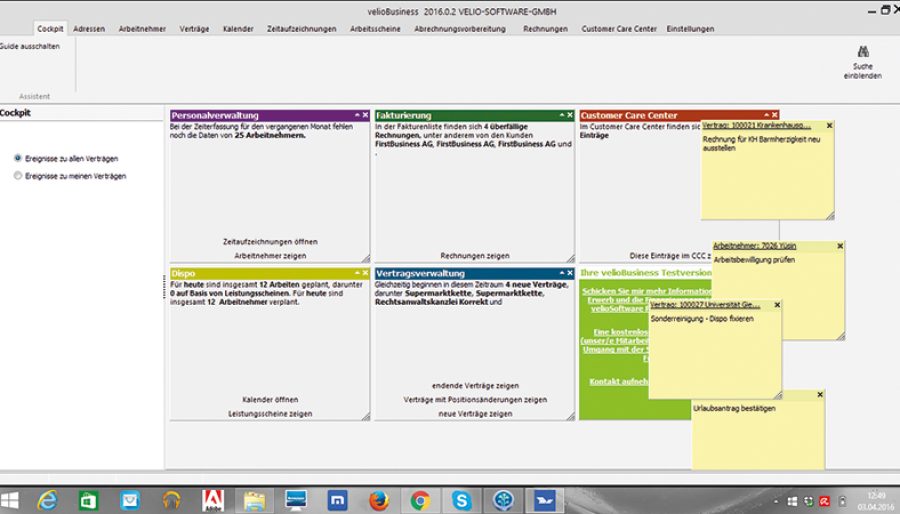
Task: Collapse the Customer Care Center panel arrow
Action: click(767, 115)
